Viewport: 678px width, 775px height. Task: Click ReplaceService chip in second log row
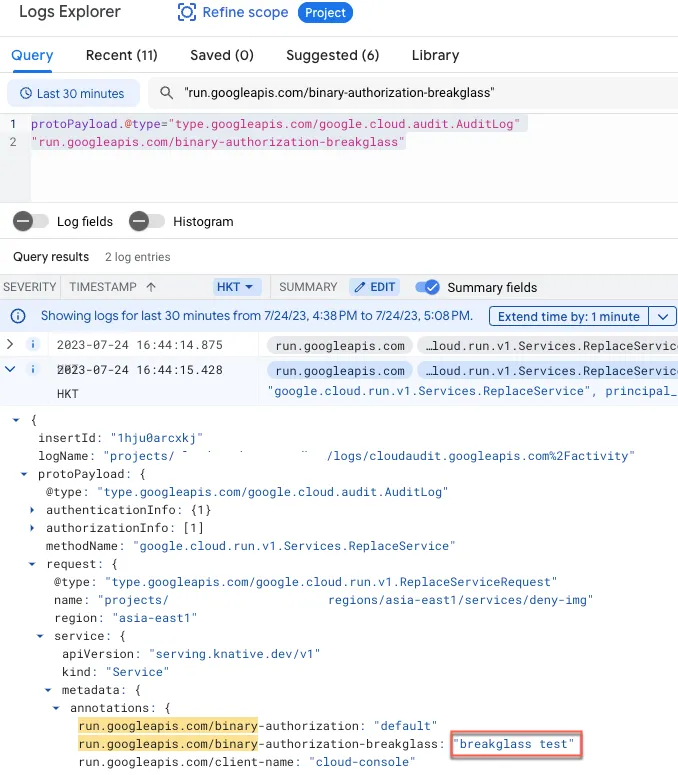(x=548, y=371)
